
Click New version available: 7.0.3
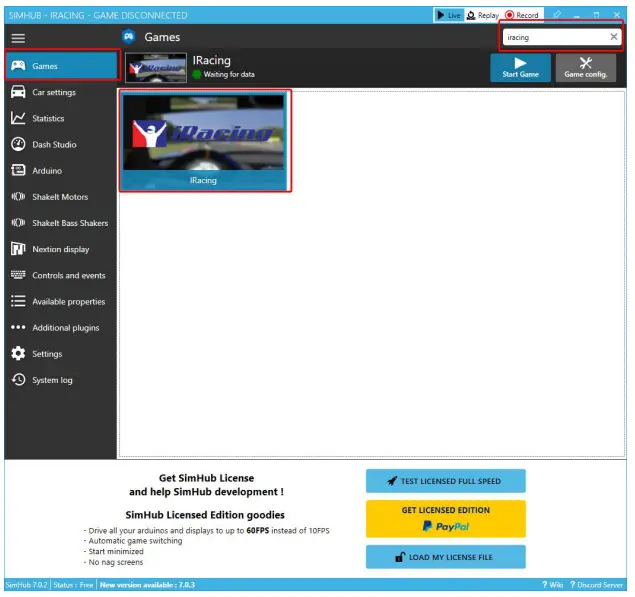click(147, 585)
